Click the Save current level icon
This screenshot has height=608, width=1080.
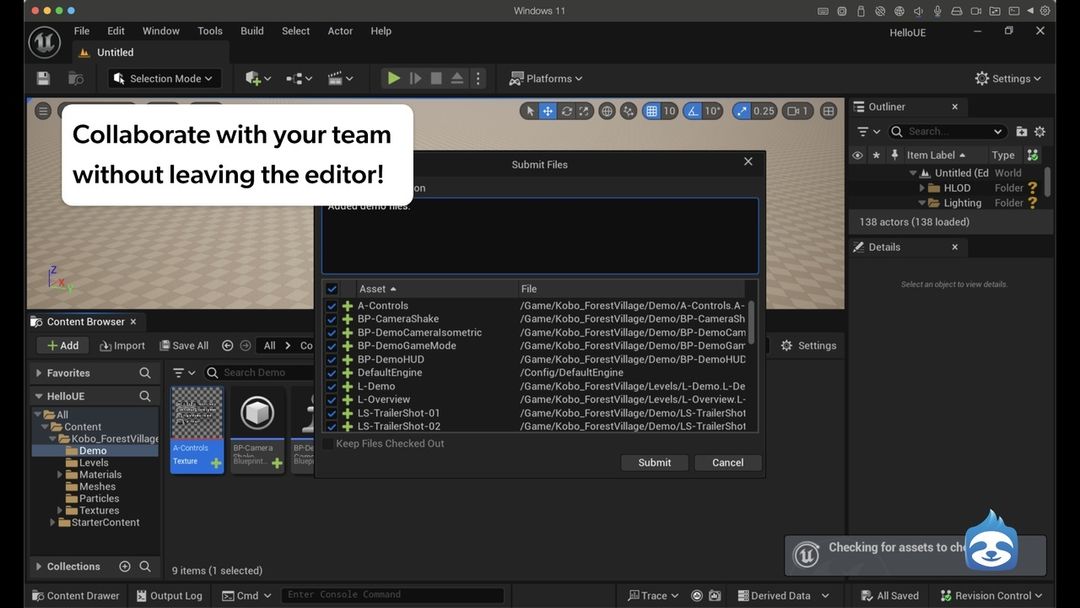(43, 78)
